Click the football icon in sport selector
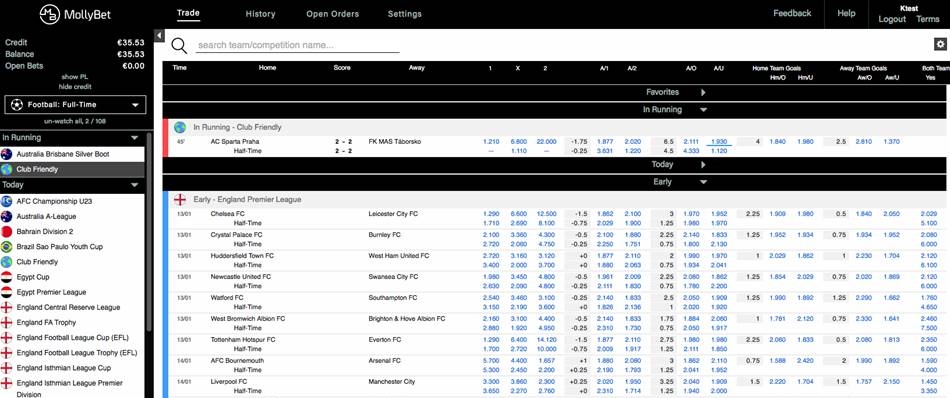The width and height of the screenshot is (950, 398). 16,105
